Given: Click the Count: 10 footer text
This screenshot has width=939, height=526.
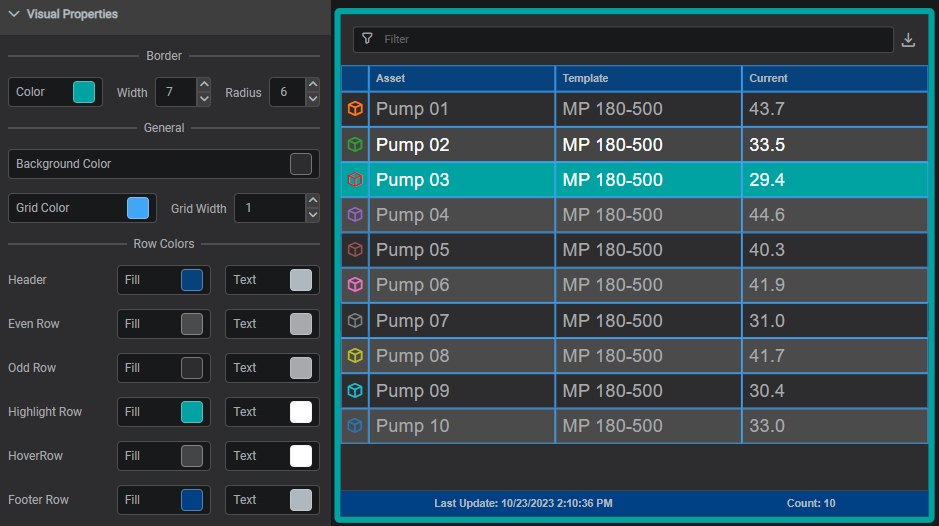Looking at the screenshot, I should [x=811, y=503].
